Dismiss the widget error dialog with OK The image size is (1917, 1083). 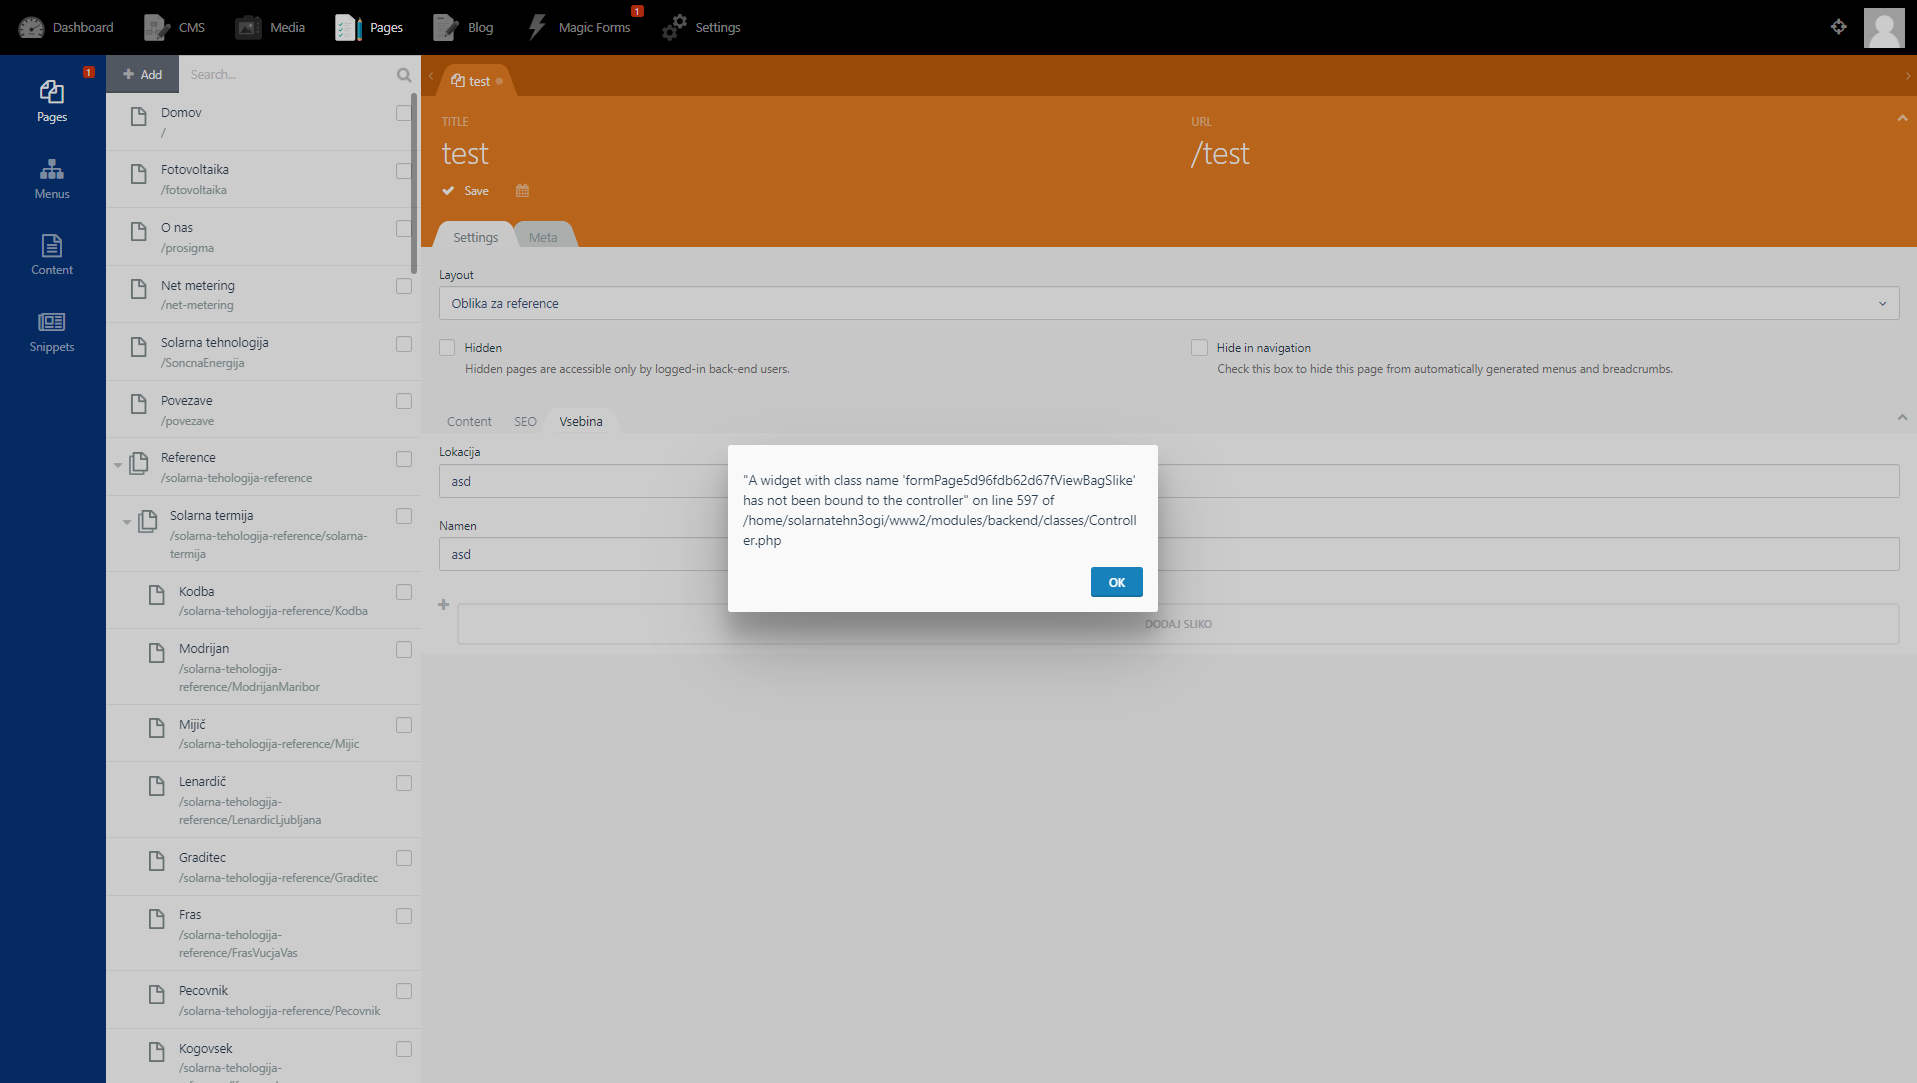(x=1116, y=581)
